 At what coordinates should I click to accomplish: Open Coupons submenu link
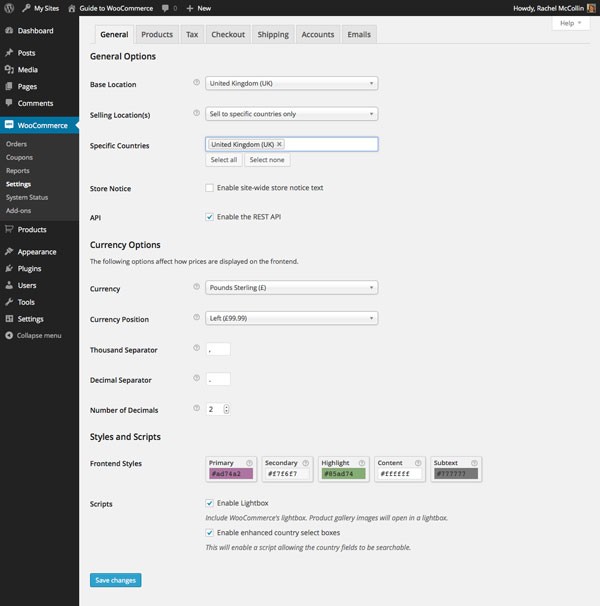pos(19,157)
